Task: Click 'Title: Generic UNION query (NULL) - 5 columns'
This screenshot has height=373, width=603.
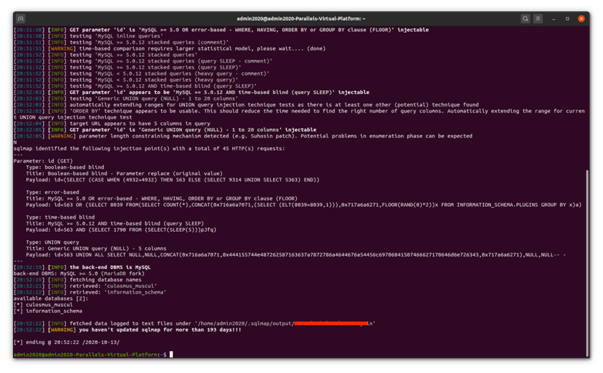Action: (96, 248)
